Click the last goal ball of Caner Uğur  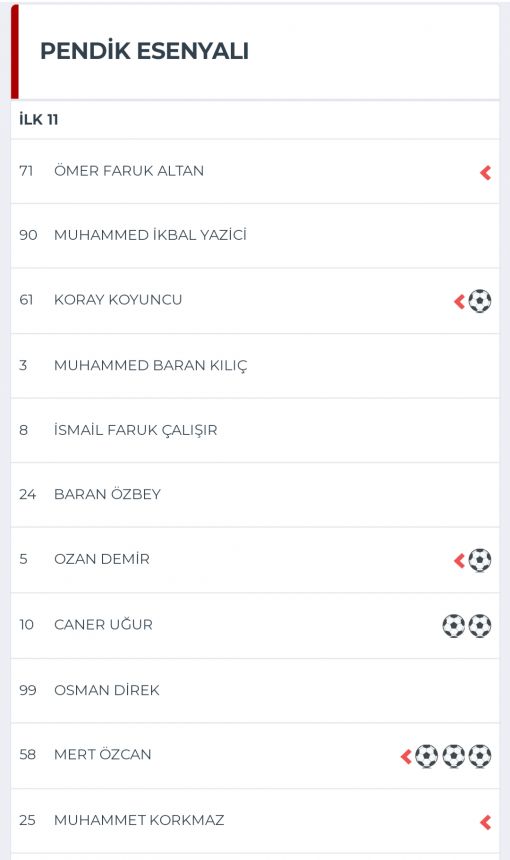tap(480, 625)
